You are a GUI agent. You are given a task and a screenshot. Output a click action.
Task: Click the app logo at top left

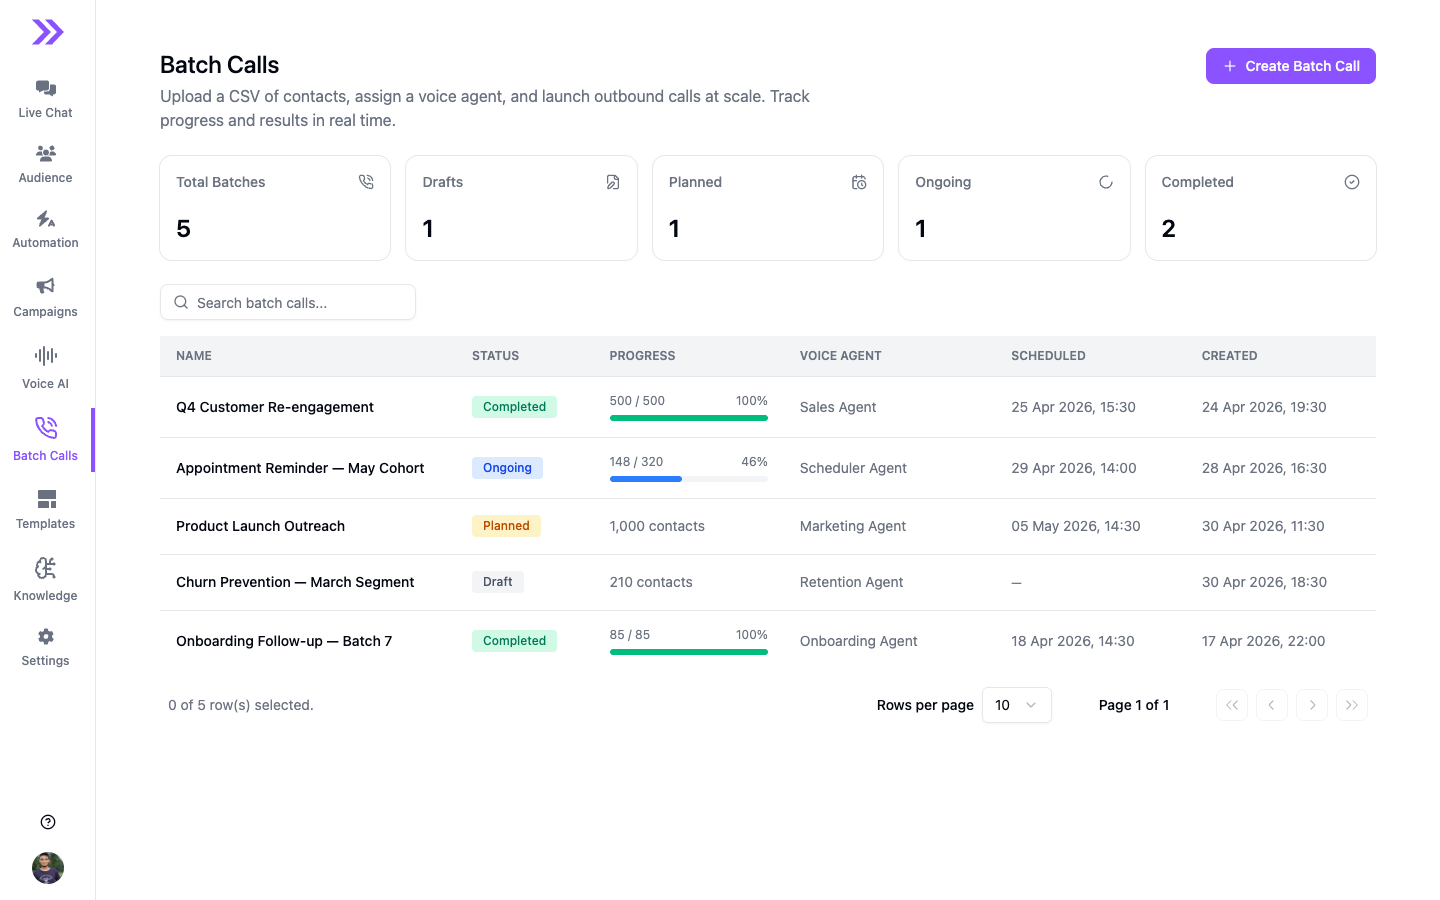47,32
